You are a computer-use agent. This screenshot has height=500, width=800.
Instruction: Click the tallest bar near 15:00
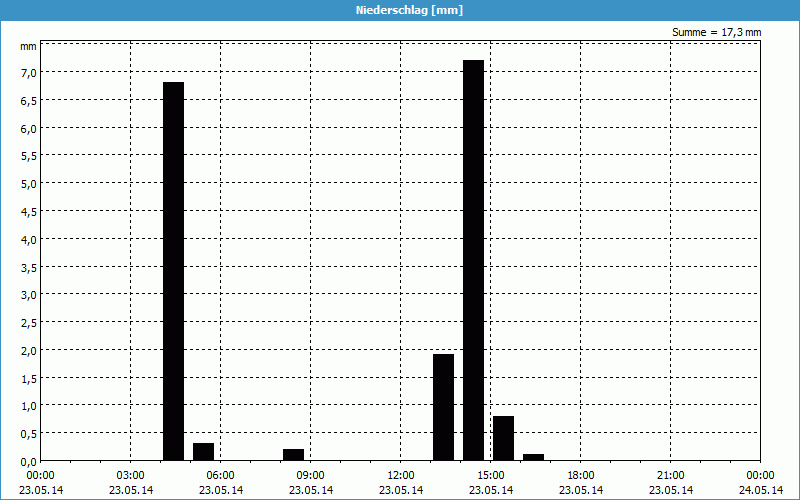pyautogui.click(x=473, y=260)
